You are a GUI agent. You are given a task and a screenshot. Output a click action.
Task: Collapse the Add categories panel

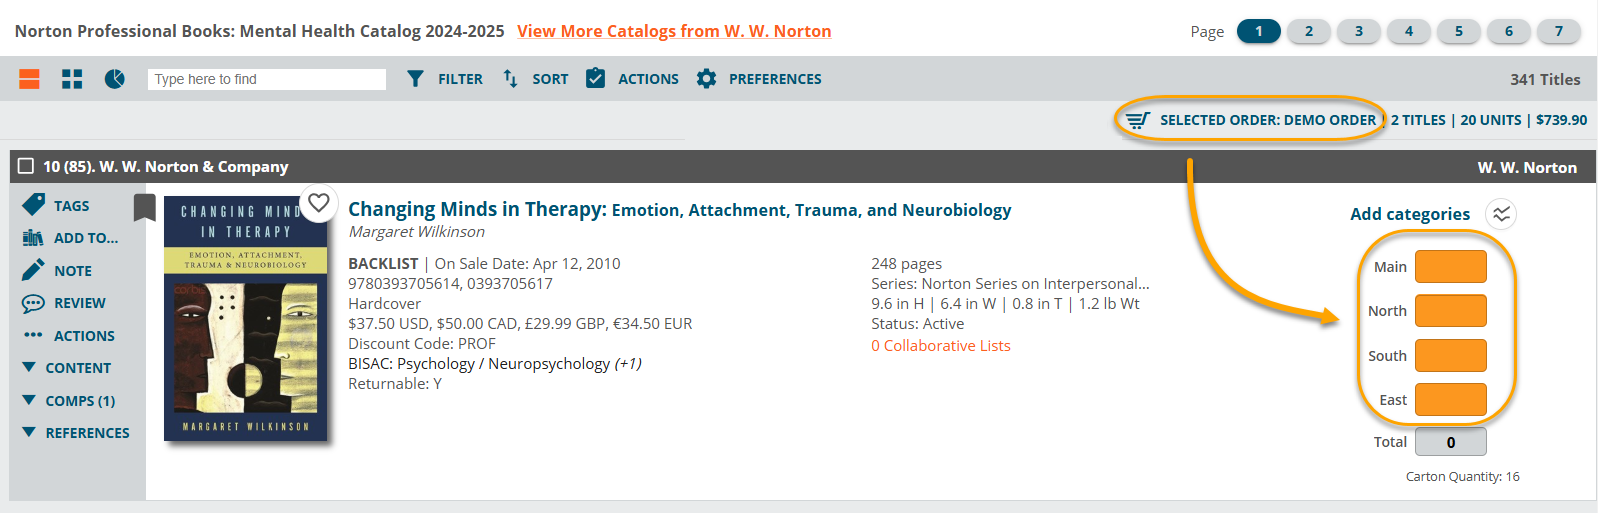(x=1501, y=214)
